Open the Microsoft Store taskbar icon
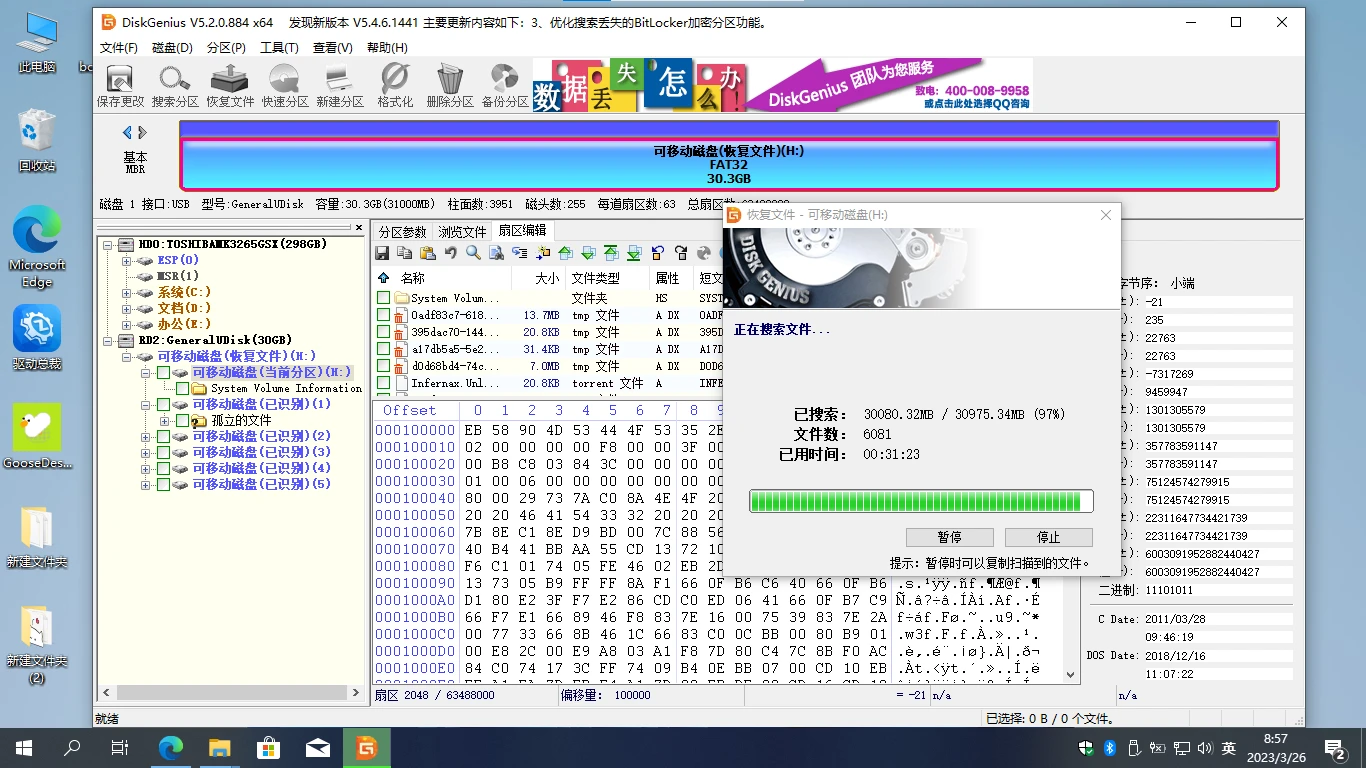Screen dimensions: 1366x768 click(x=269, y=747)
